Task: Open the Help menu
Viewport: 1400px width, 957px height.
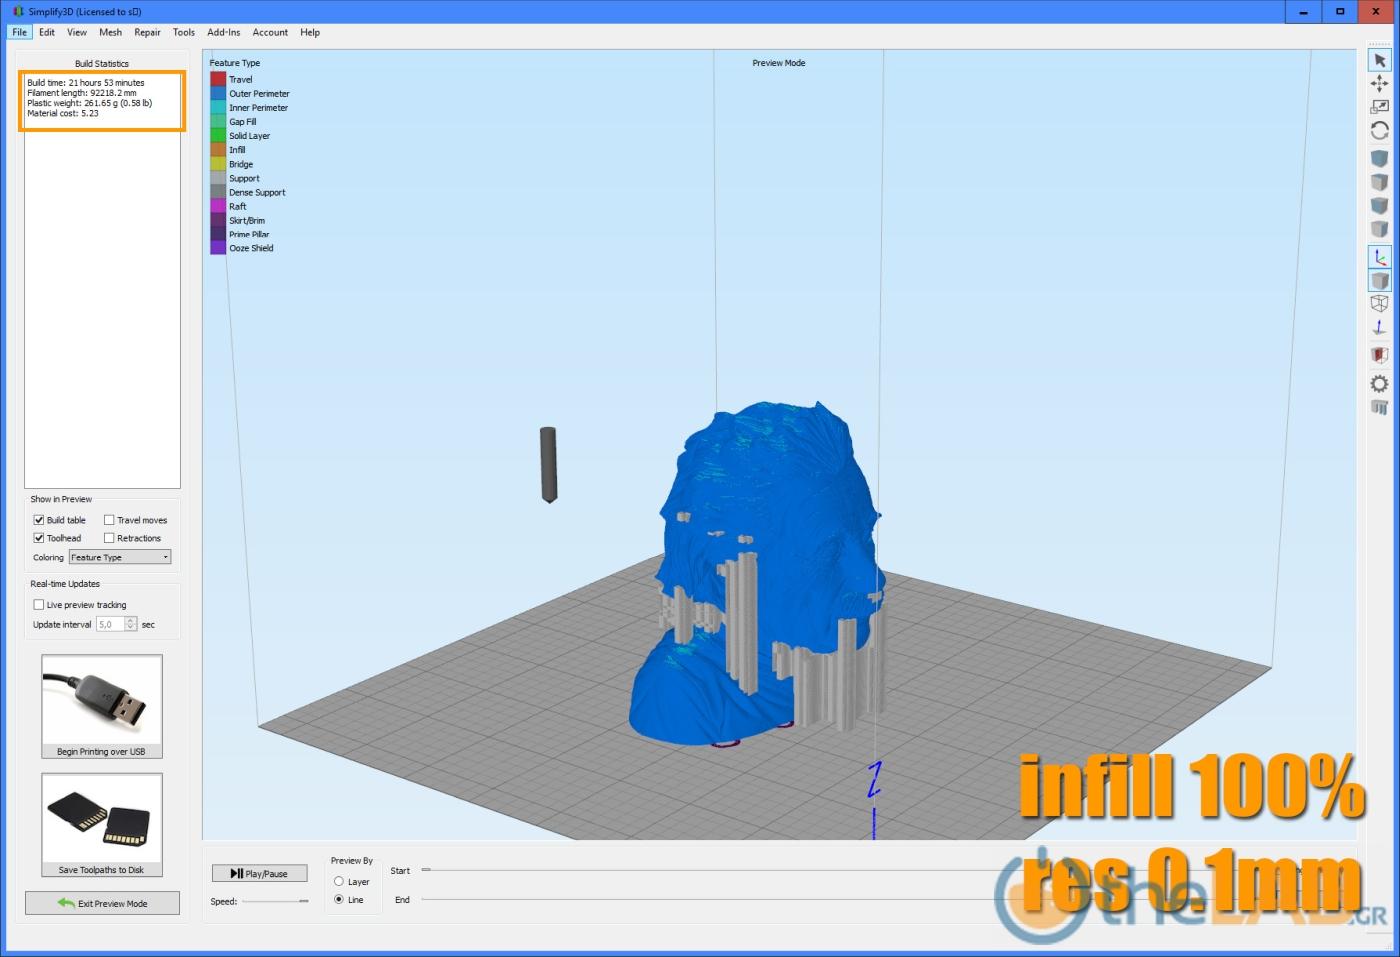Action: 310,32
